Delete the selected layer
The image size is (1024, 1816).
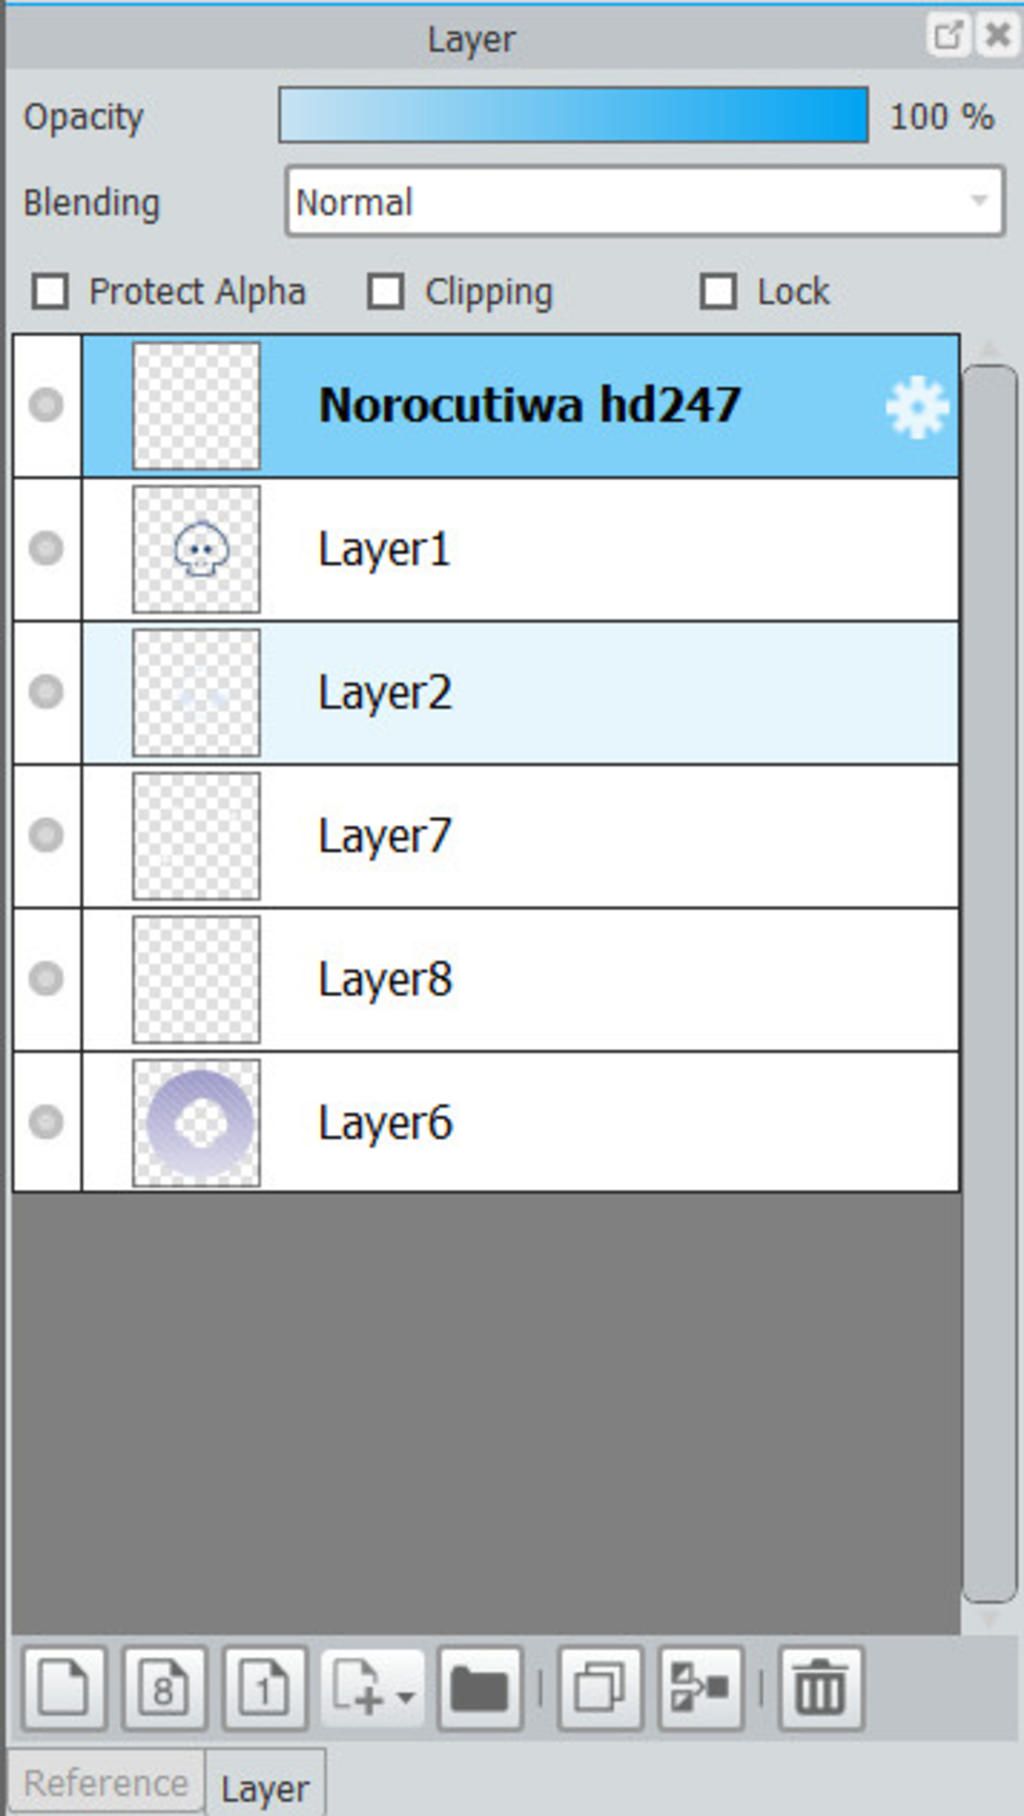coord(820,1689)
